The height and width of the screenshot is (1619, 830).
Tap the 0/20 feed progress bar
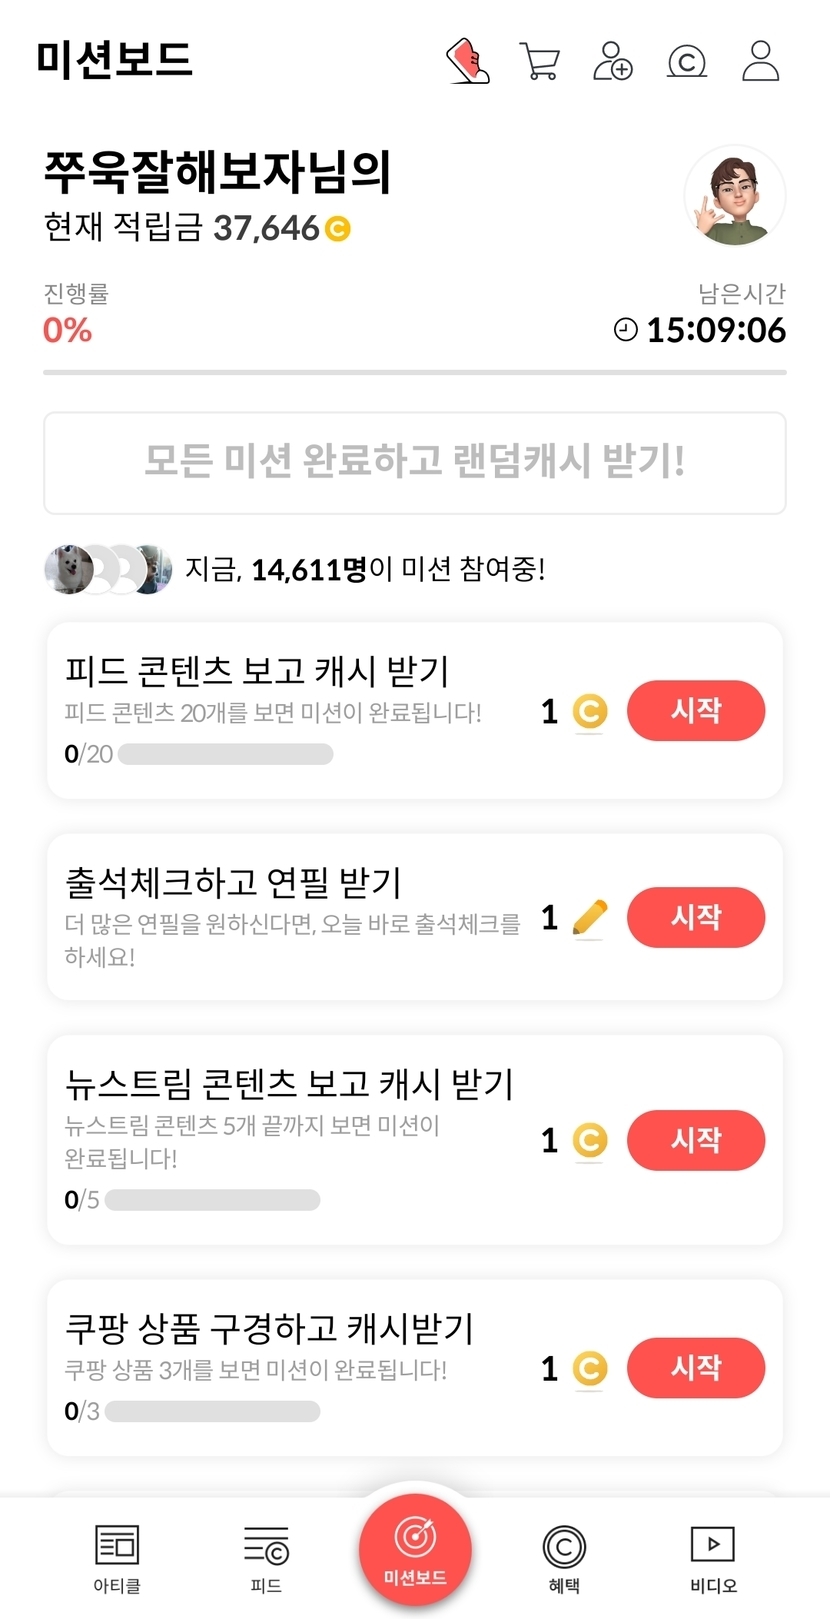click(225, 754)
